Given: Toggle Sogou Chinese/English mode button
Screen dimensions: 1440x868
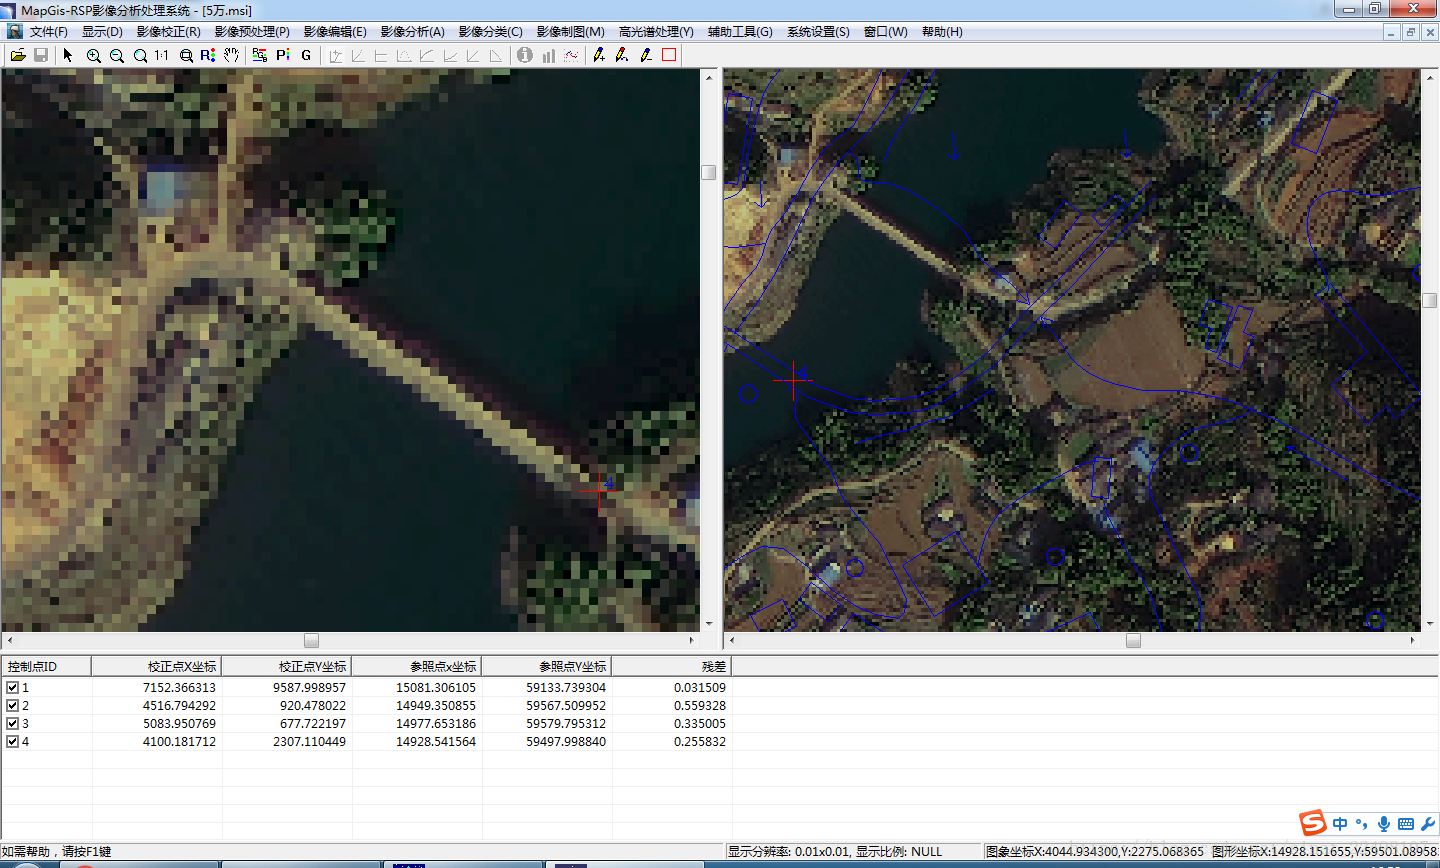Looking at the screenshot, I should pos(1340,824).
